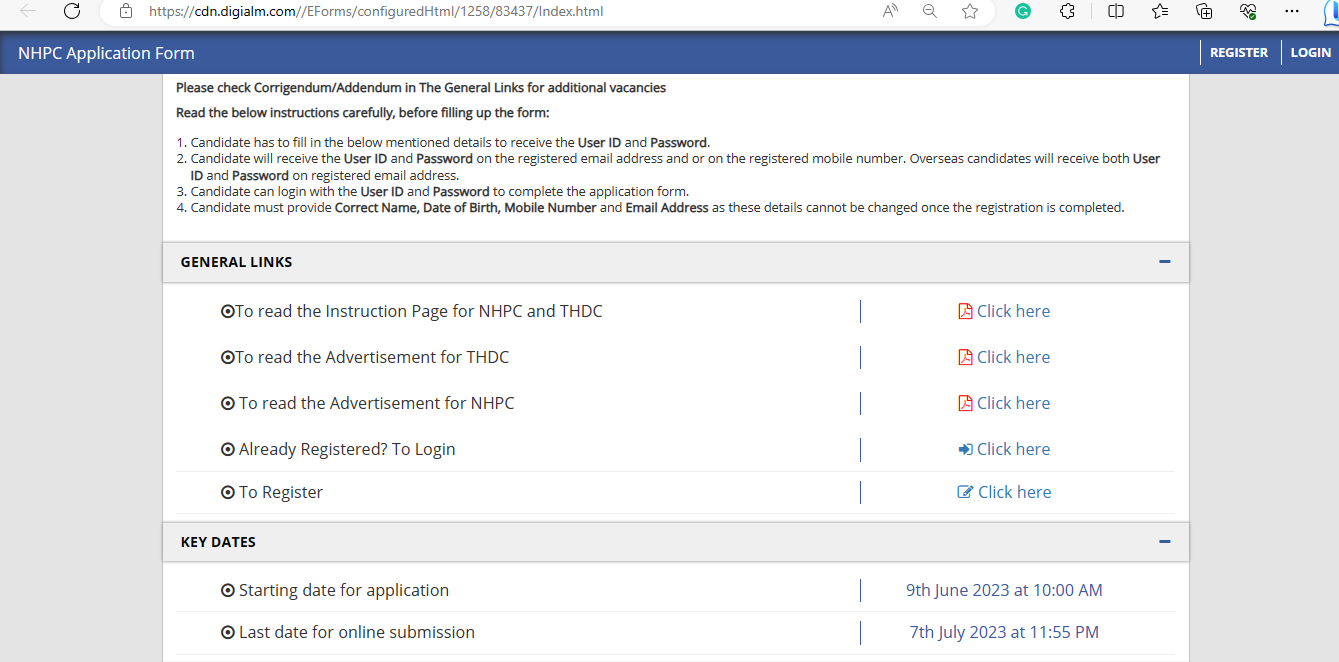Screen dimensions: 1339x662
Task: Click 'Starting date for application' text
Action: tap(344, 590)
